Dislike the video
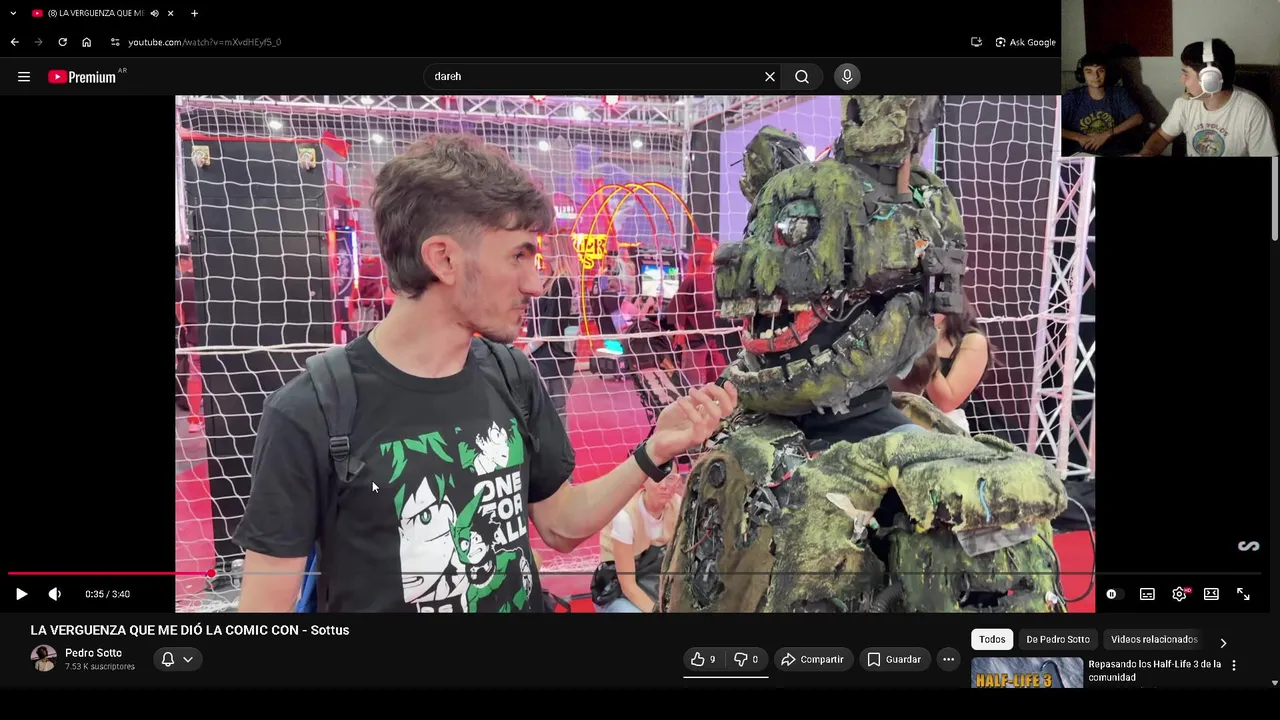The width and height of the screenshot is (1280, 720). pyautogui.click(x=747, y=659)
